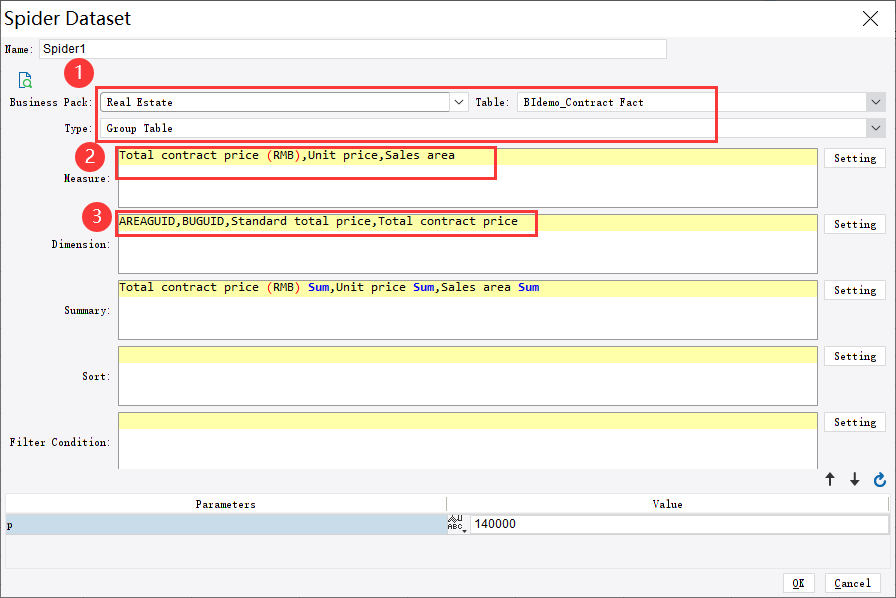
Task: Click the blue refresh icon
Action: [879, 480]
